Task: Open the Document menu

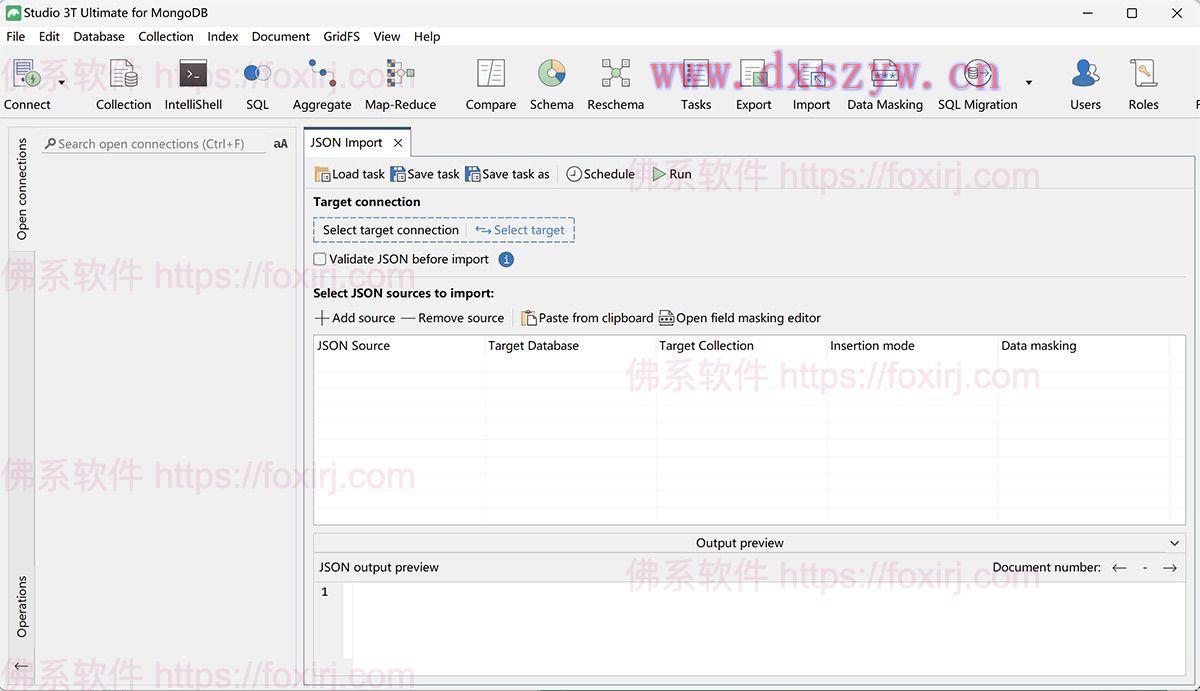Action: pyautogui.click(x=281, y=36)
